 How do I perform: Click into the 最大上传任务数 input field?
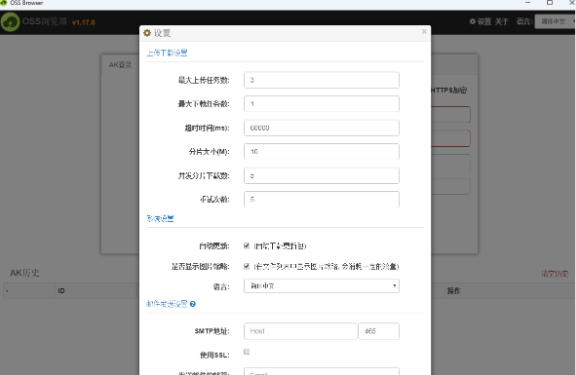[321, 80]
